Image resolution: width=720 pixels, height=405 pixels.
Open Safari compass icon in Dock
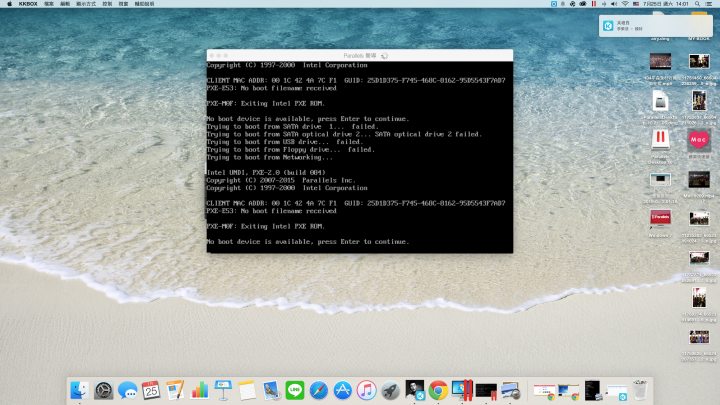pyautogui.click(x=319, y=390)
